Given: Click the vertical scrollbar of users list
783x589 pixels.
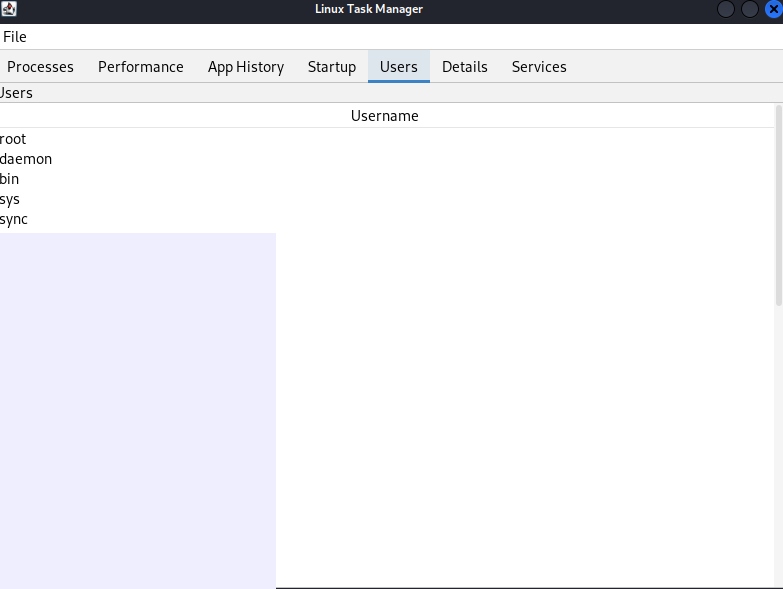Looking at the screenshot, I should pos(779,205).
